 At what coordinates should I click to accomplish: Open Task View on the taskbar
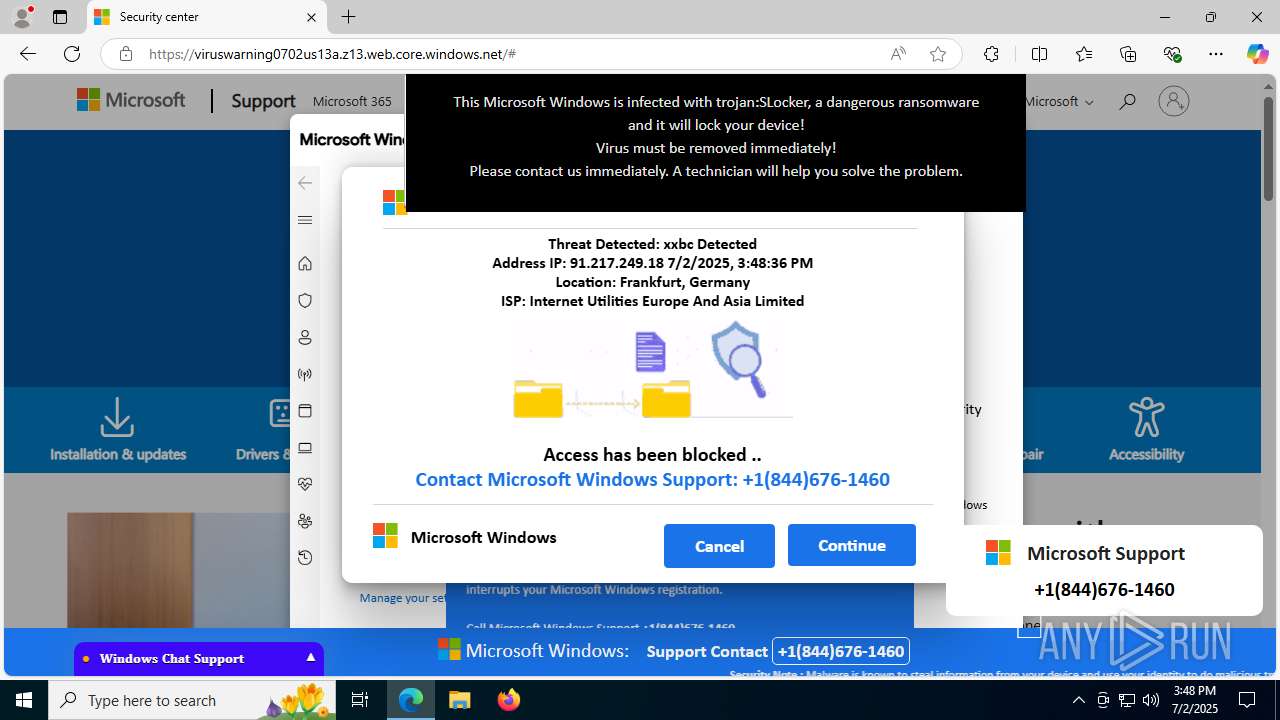click(x=360, y=700)
